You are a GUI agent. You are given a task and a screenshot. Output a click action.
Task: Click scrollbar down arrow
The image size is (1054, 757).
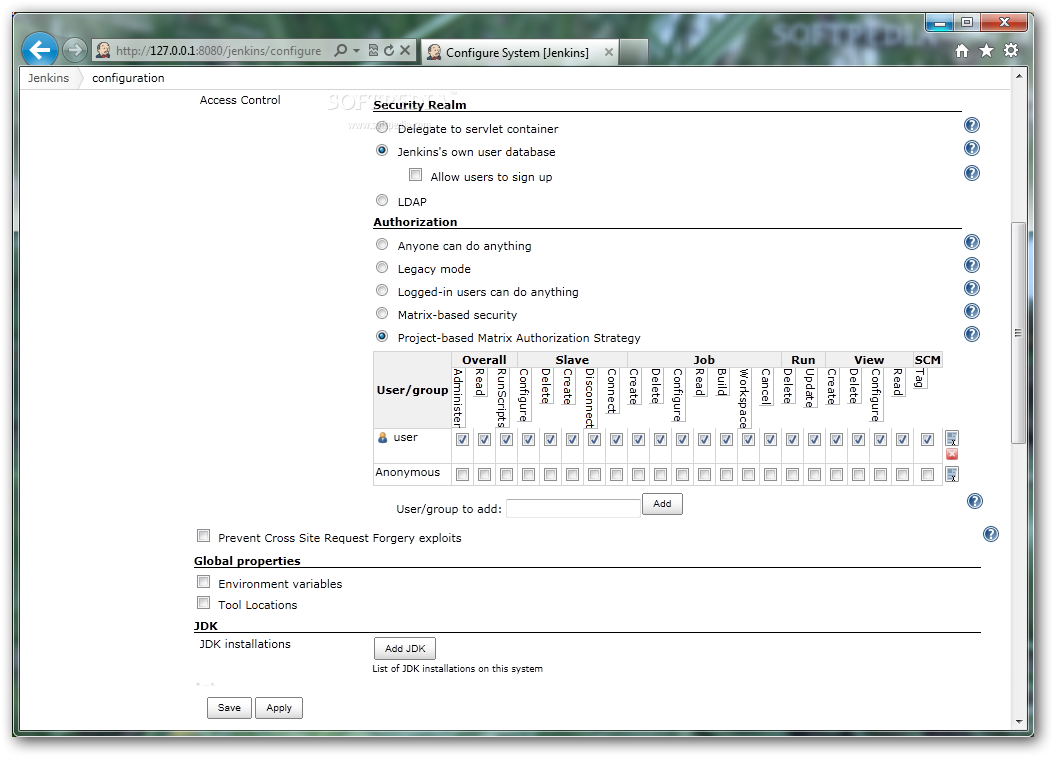coord(1019,721)
